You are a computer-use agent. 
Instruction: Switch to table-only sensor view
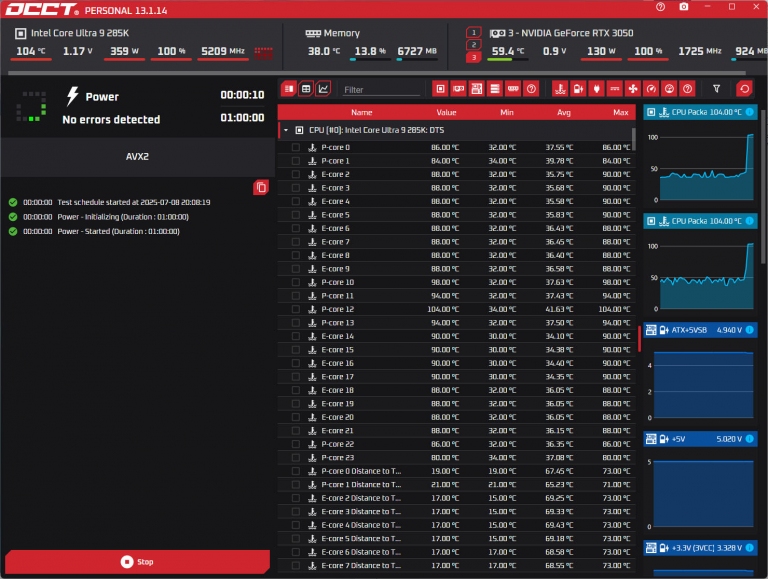306,89
